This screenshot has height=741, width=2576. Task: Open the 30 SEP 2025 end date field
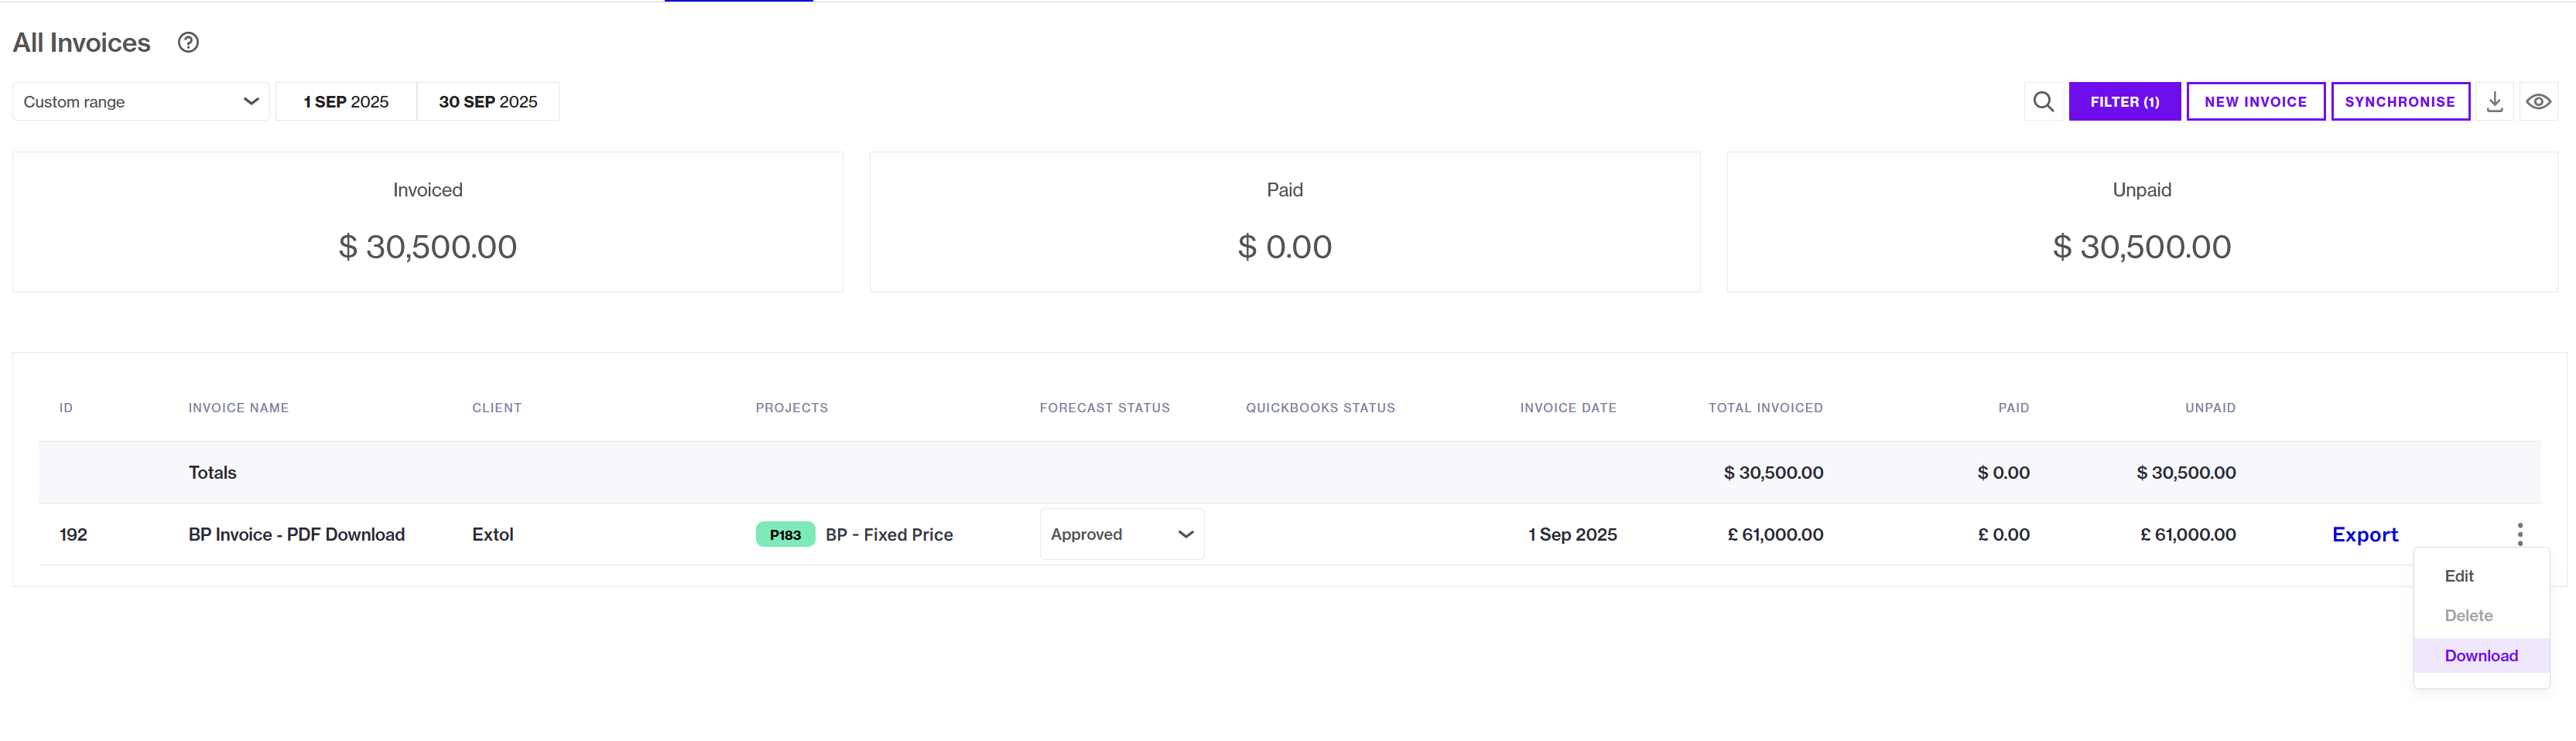(x=488, y=102)
